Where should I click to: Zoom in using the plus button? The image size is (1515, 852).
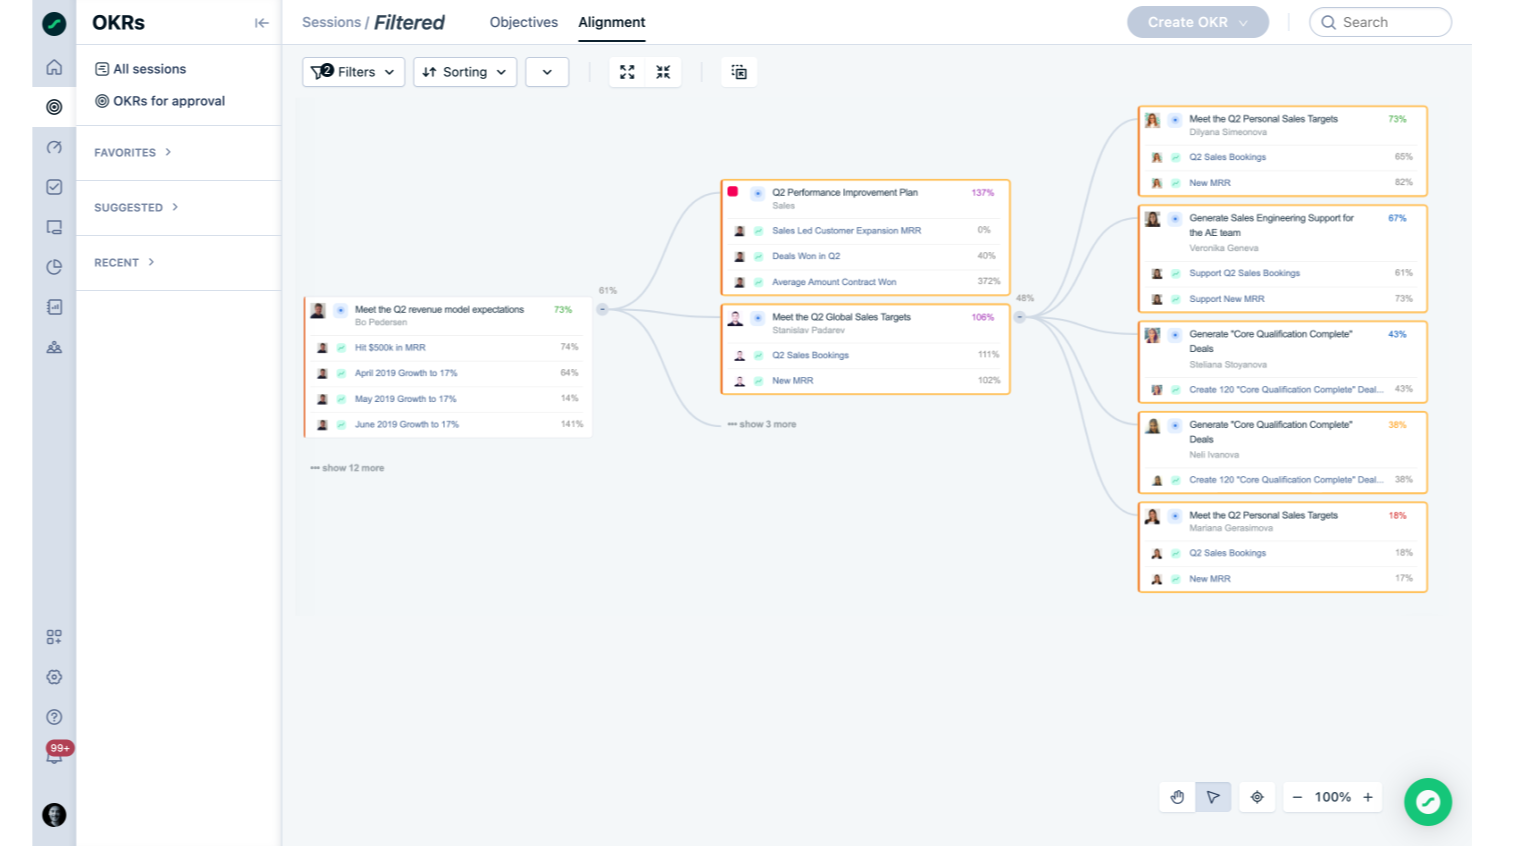pos(1368,797)
